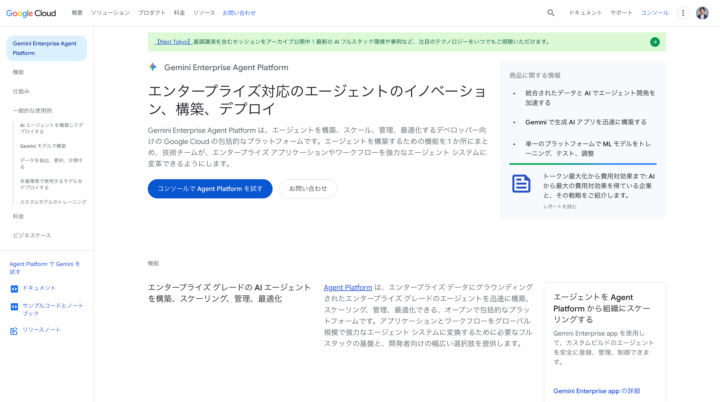Open the リリースノート sidebar link

pos(41,330)
